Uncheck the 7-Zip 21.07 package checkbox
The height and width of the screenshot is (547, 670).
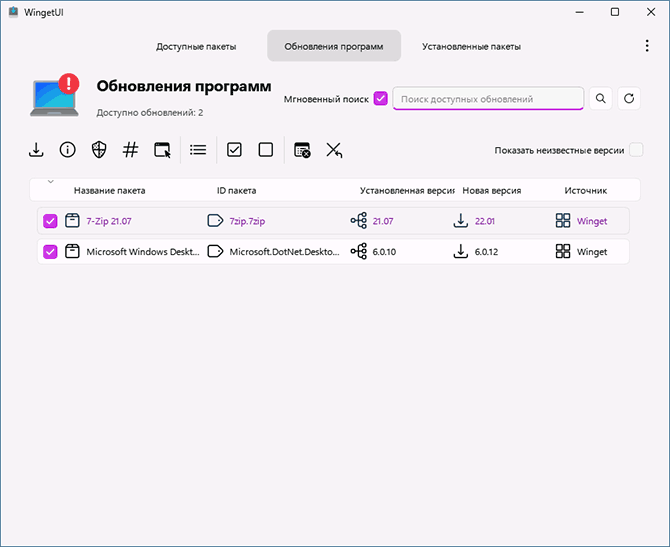[x=50, y=221]
